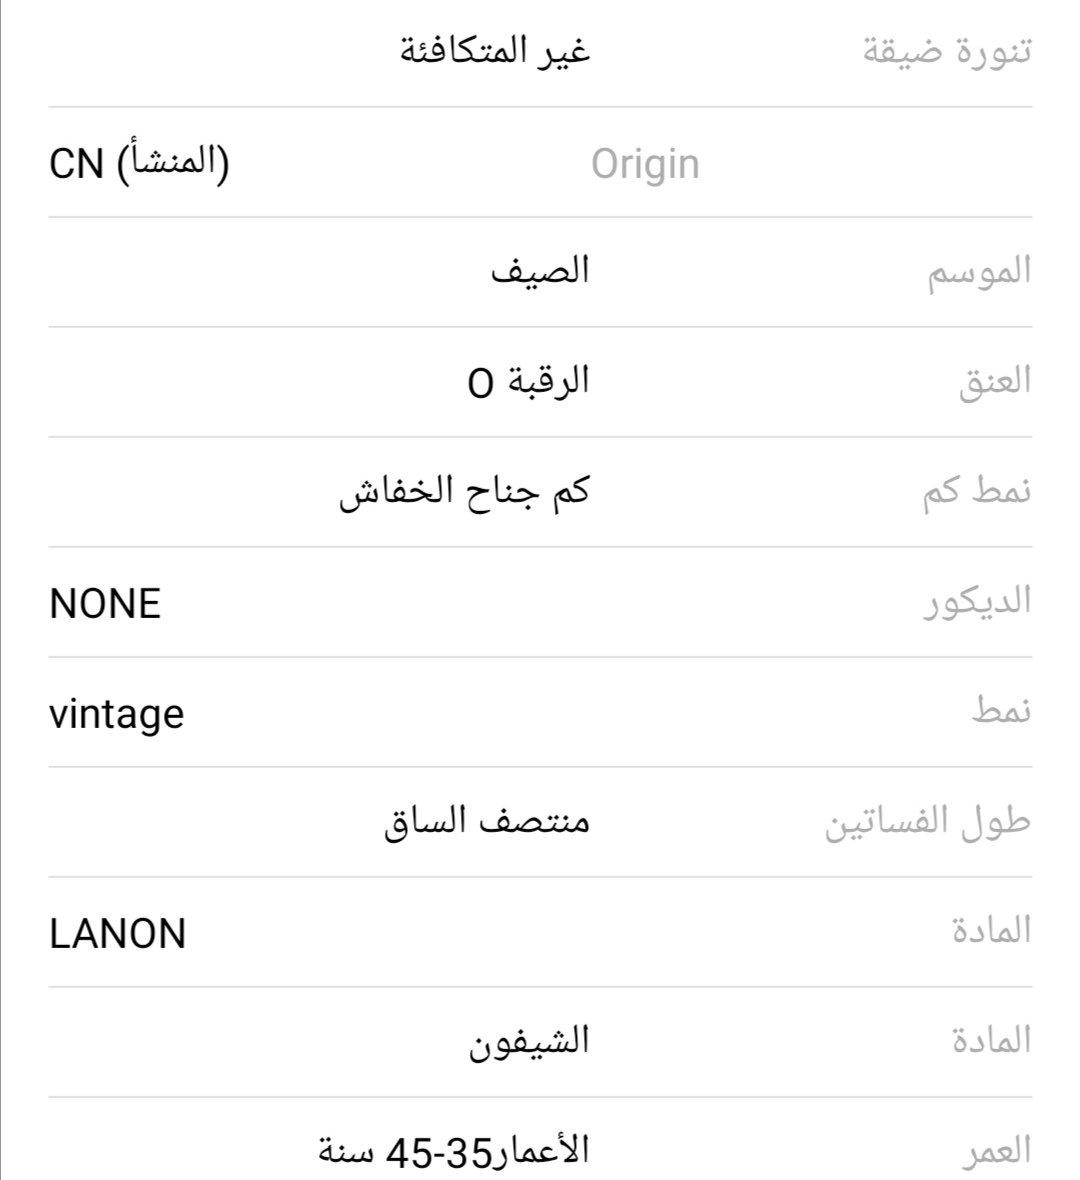
Task: Click the 'تنورة ضيقة' attribute label
Action: (946, 51)
